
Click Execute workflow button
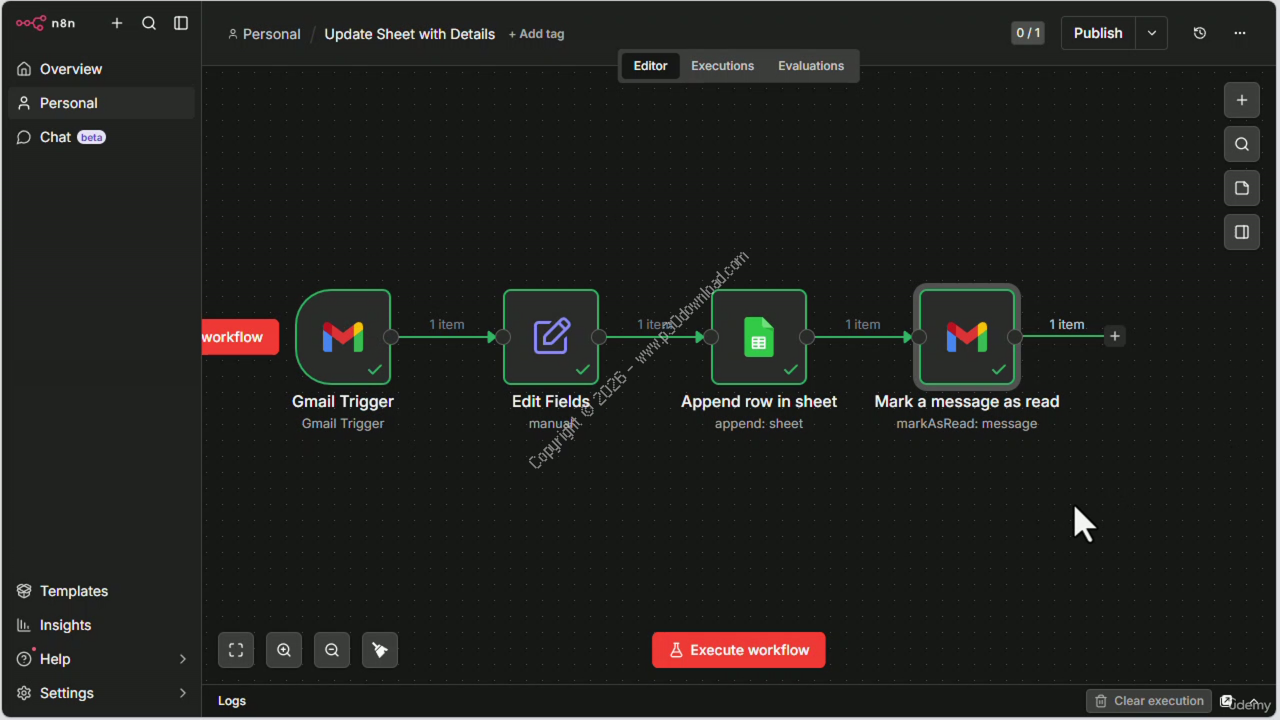coord(739,650)
